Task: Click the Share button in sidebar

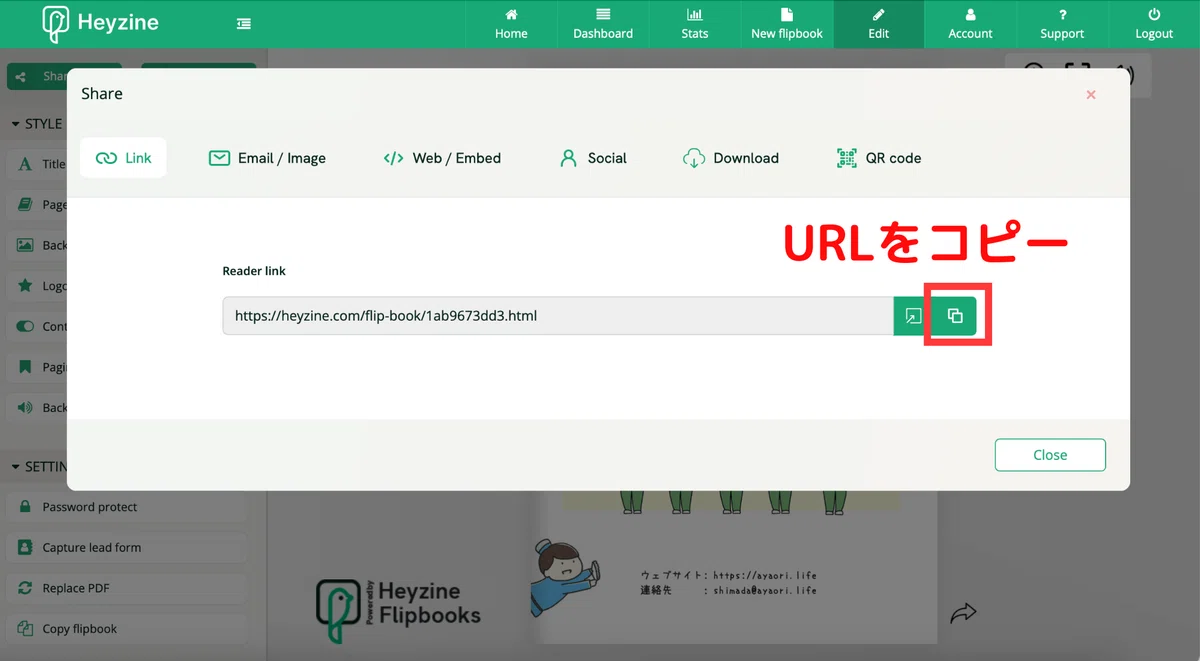Action: pos(38,77)
